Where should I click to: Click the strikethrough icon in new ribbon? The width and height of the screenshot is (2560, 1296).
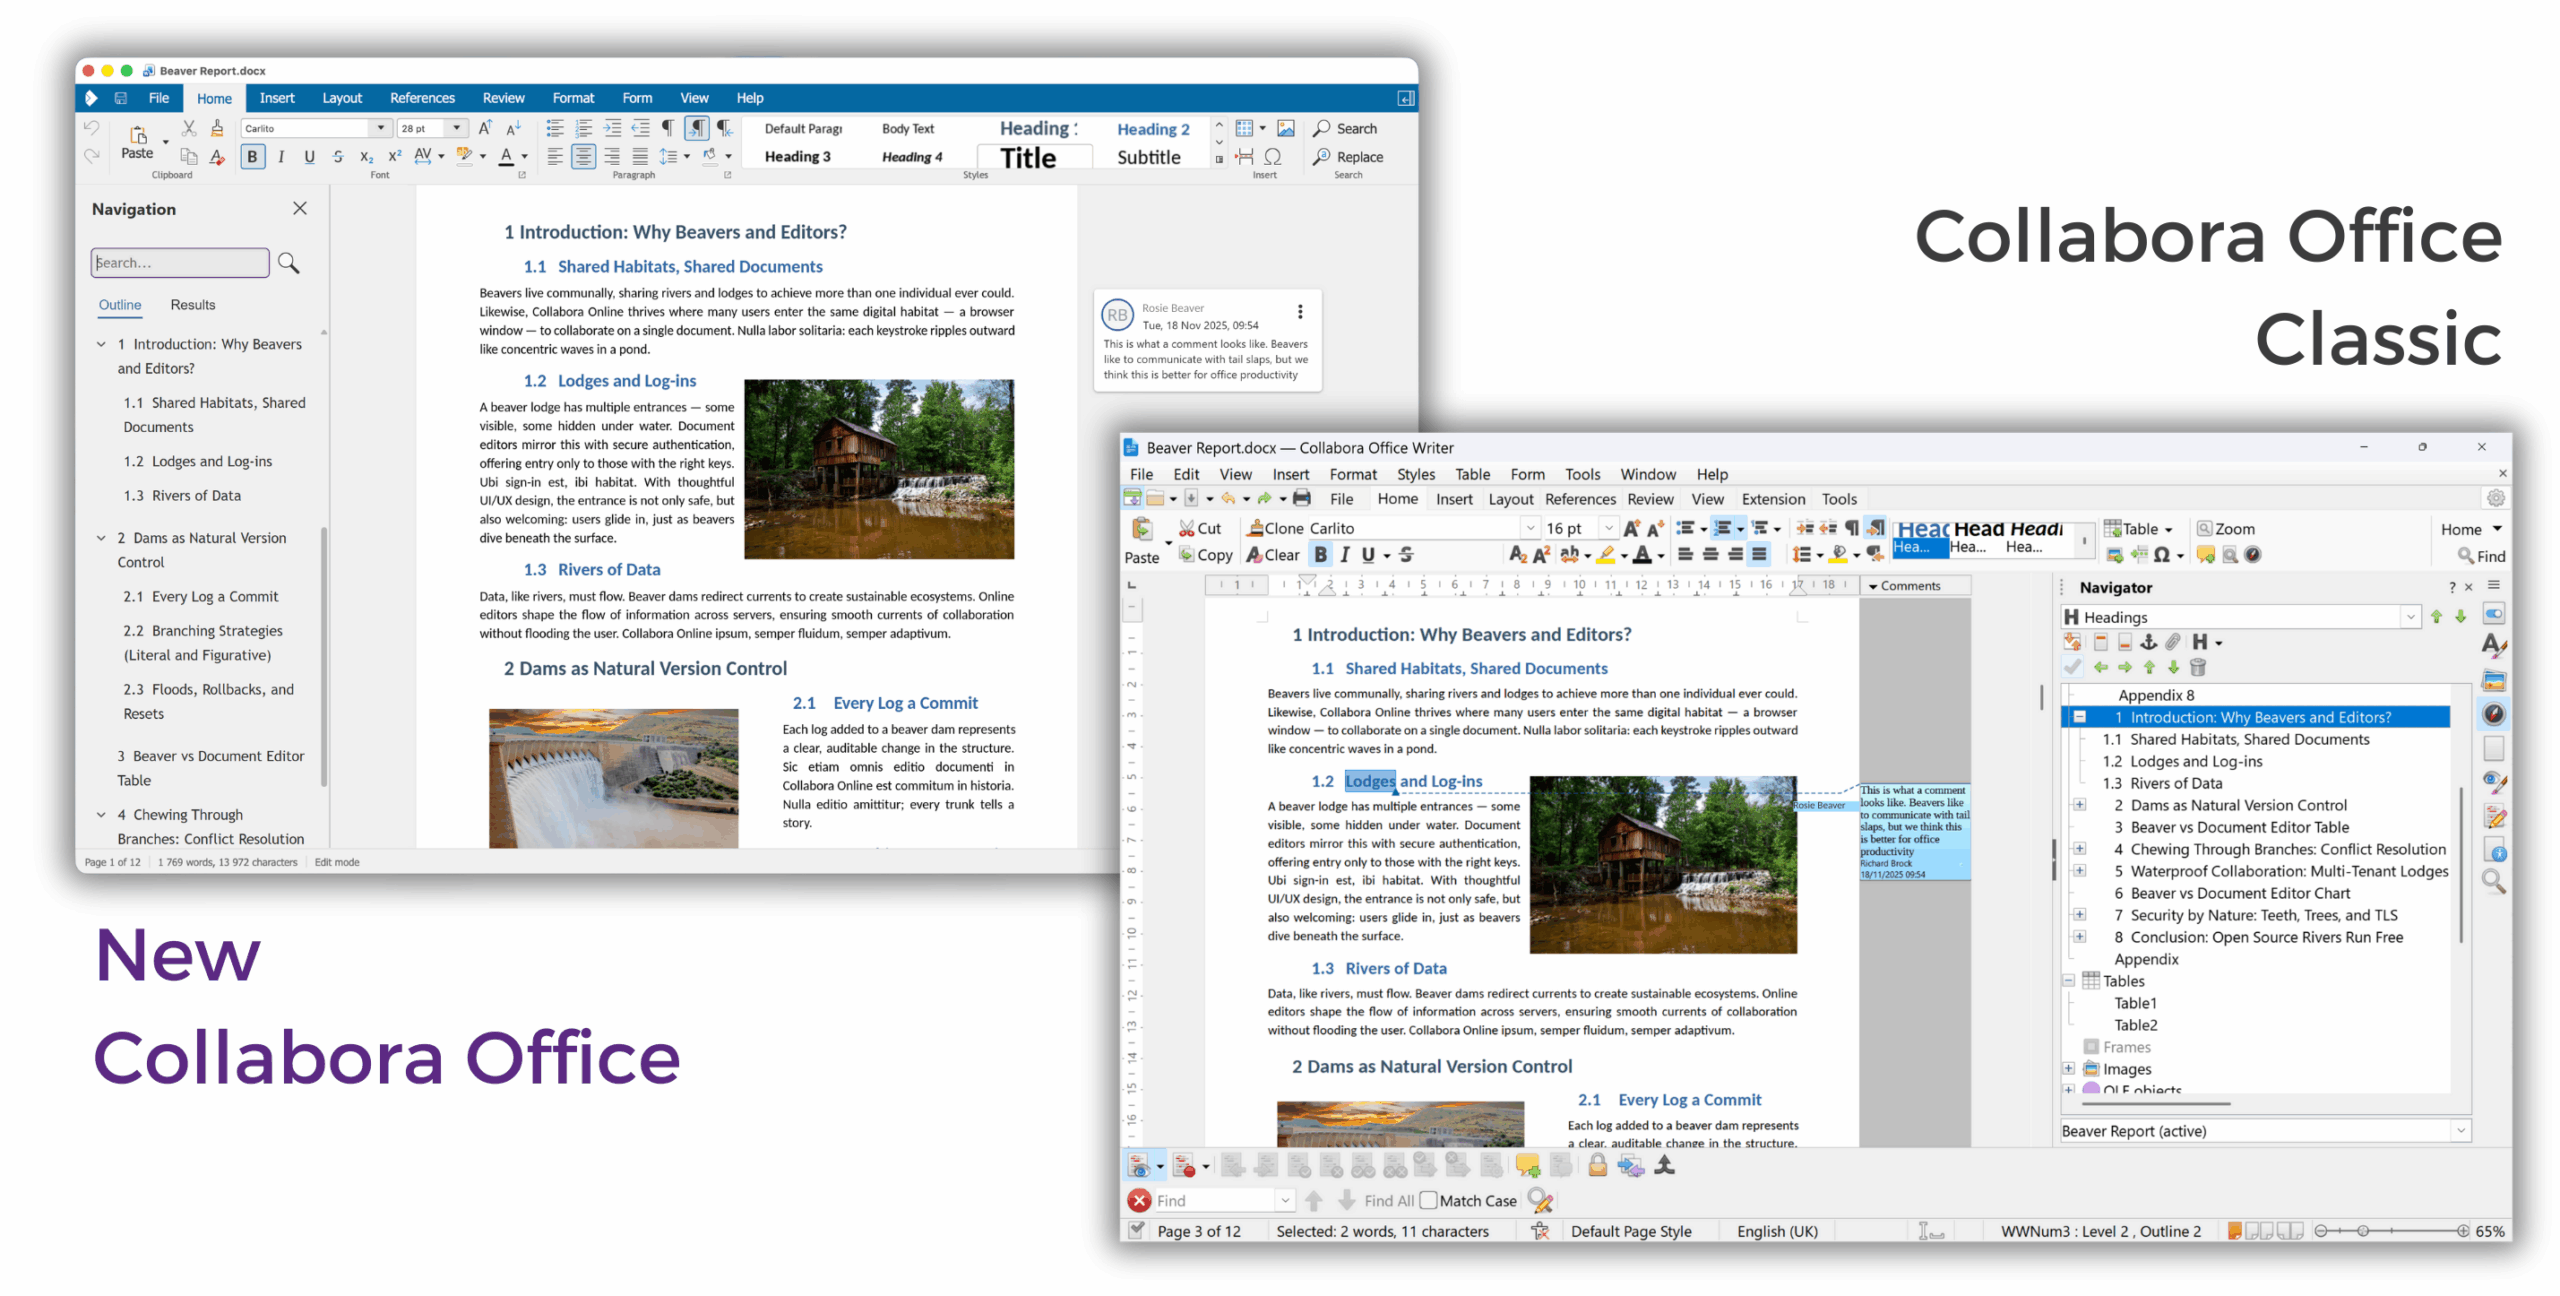pos(338,157)
